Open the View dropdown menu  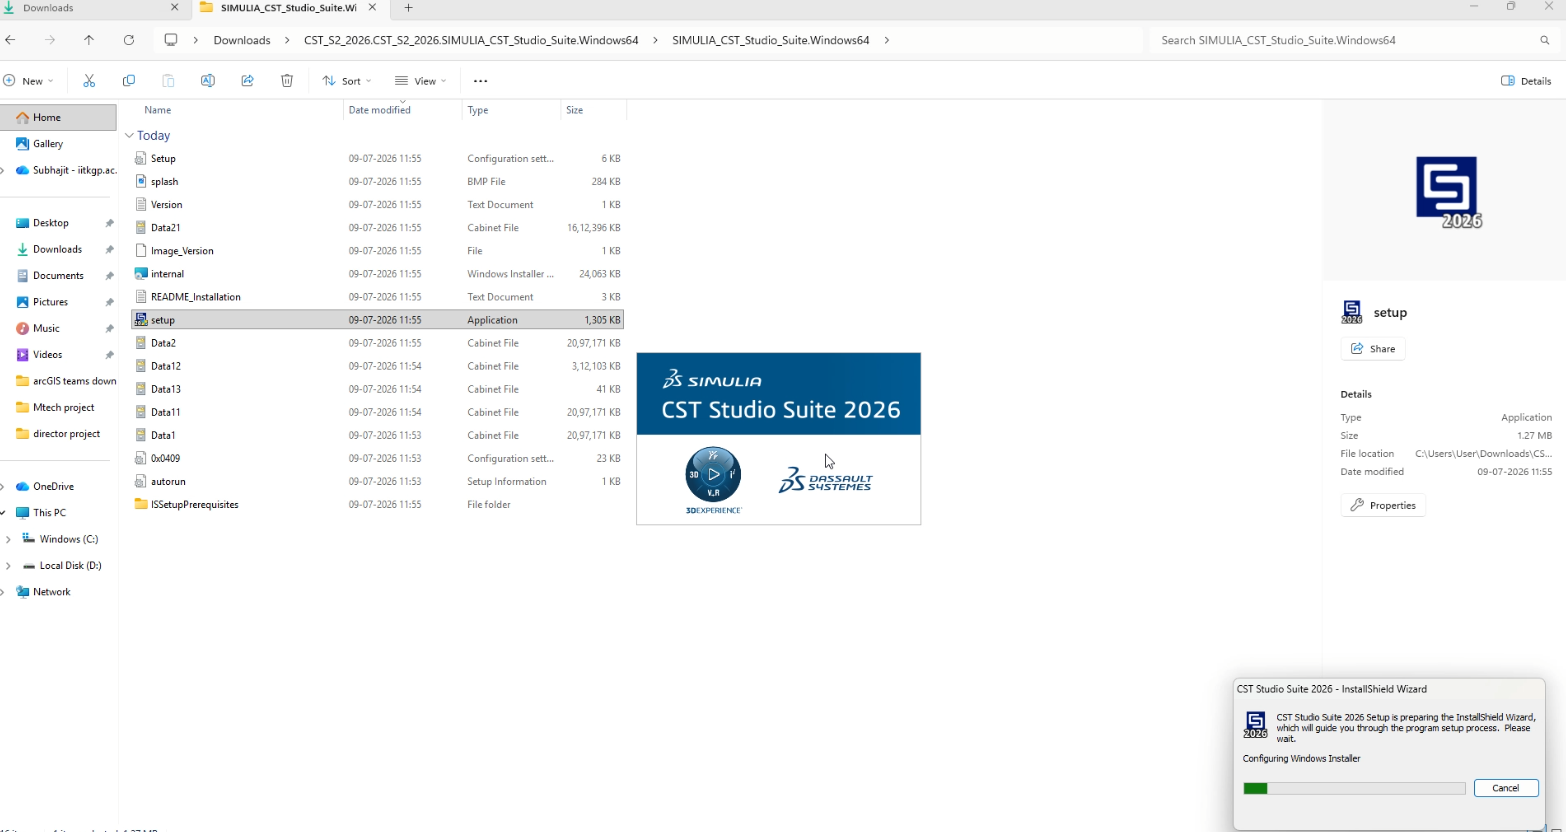pyautogui.click(x=420, y=81)
